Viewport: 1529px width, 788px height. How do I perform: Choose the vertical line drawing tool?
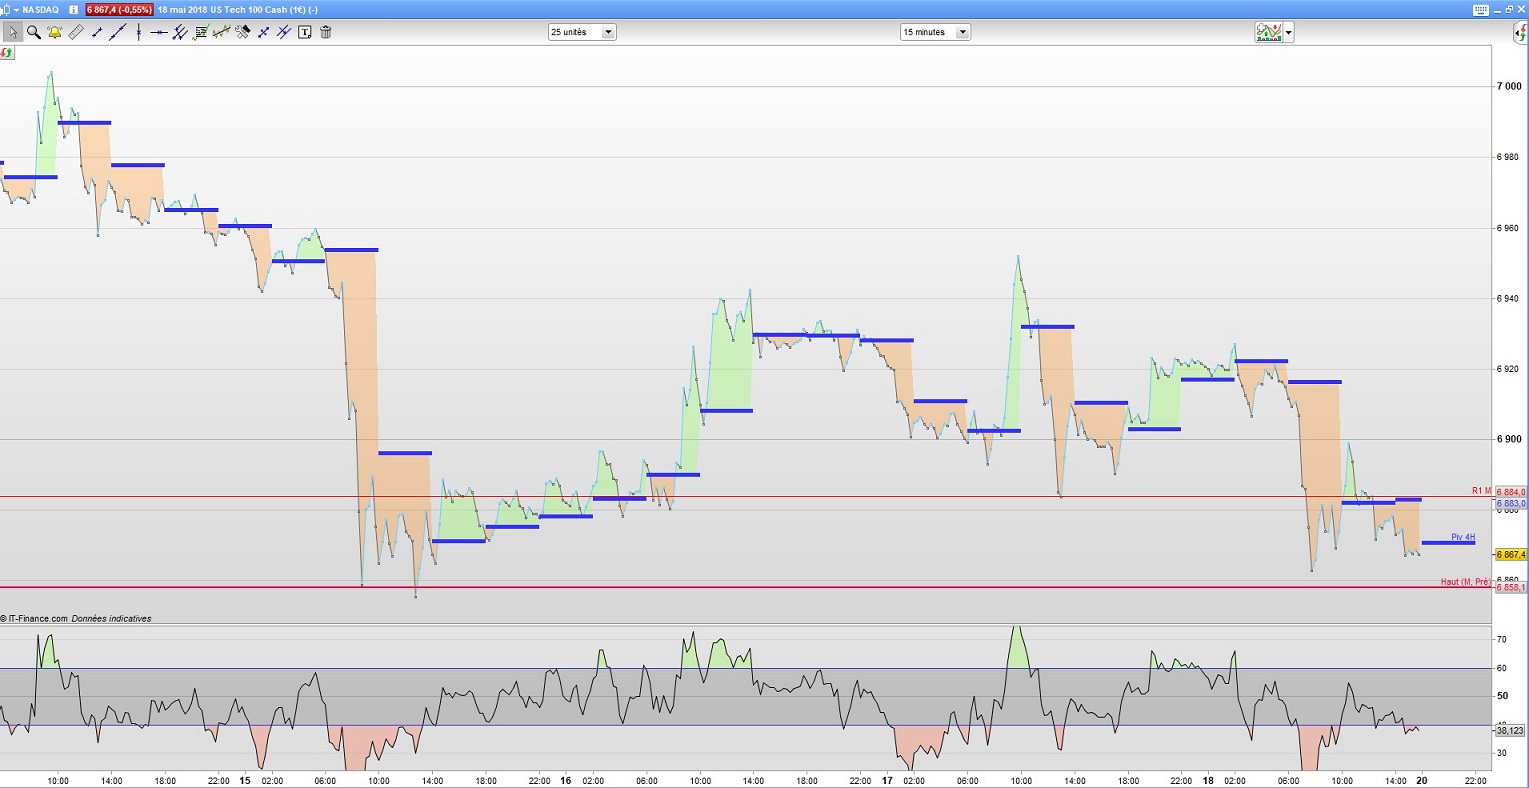[x=138, y=32]
